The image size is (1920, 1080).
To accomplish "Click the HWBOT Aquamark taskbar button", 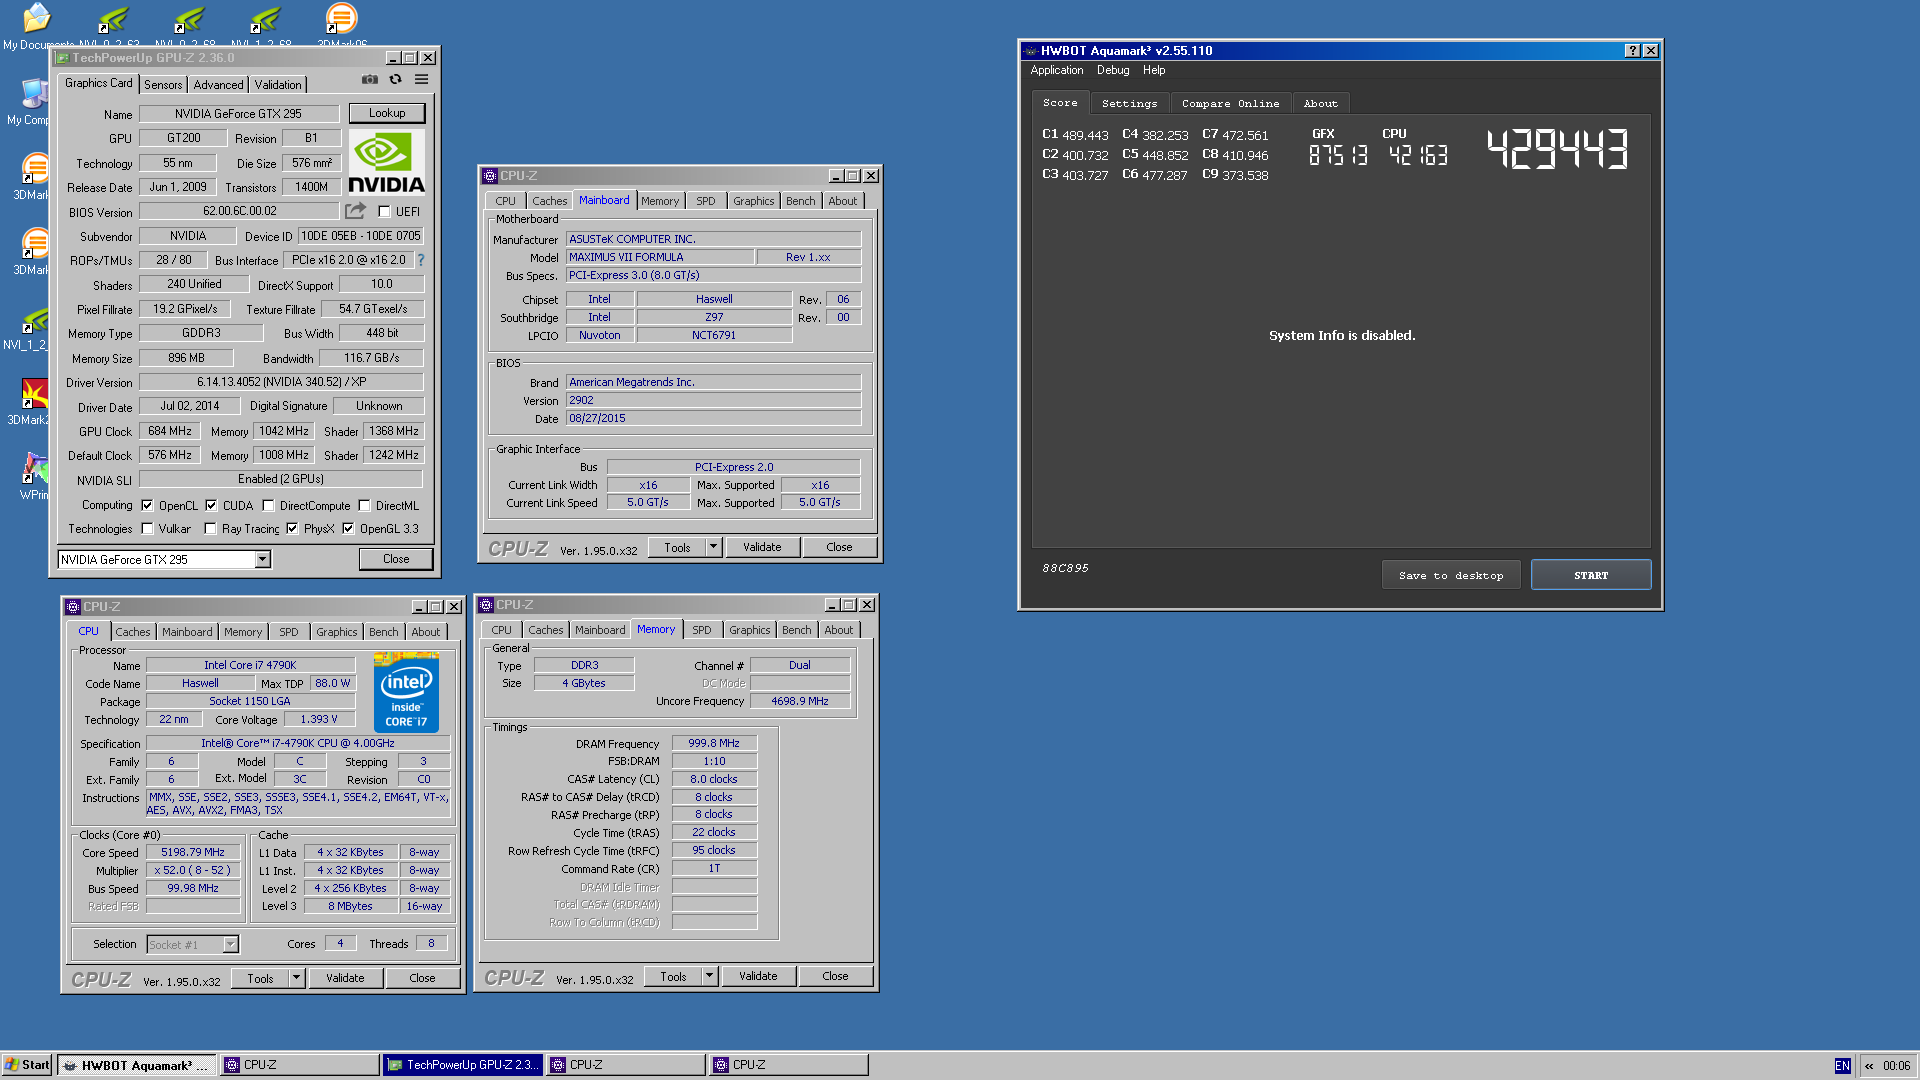I will coord(137,1065).
